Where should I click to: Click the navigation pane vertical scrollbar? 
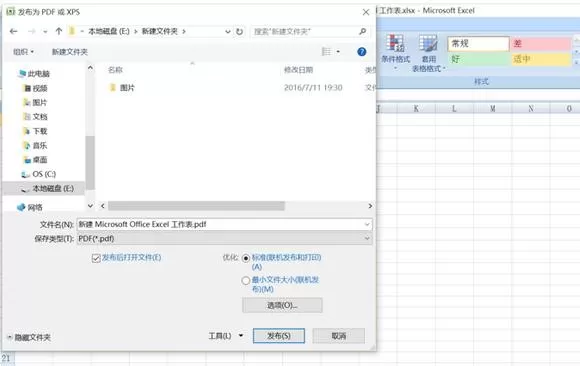(x=90, y=163)
